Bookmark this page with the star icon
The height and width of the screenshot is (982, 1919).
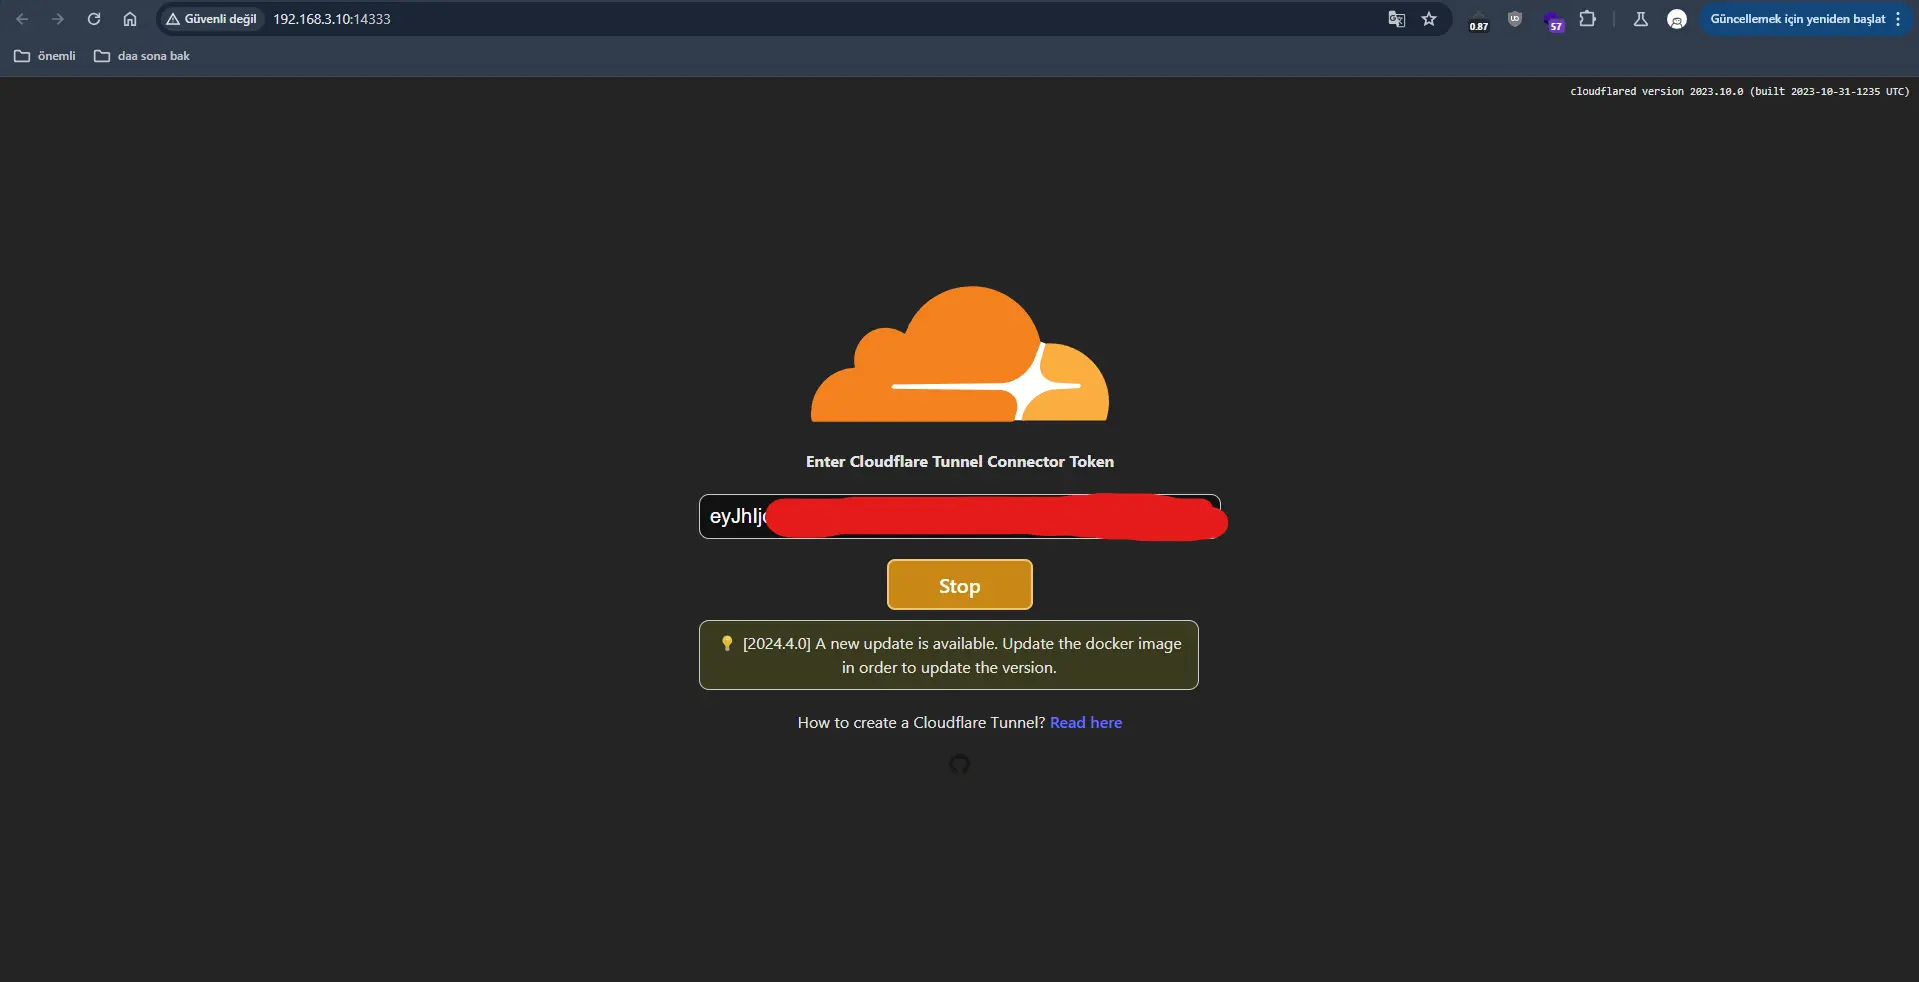[1429, 19]
